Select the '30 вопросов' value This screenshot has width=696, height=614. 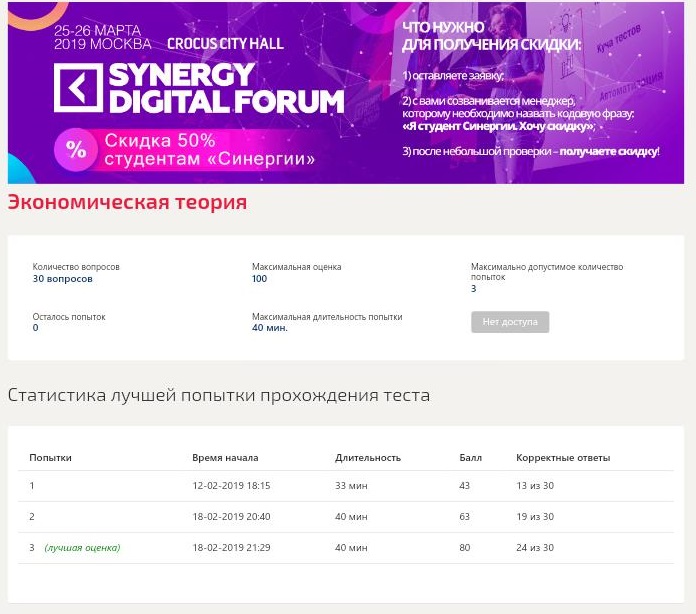(63, 279)
